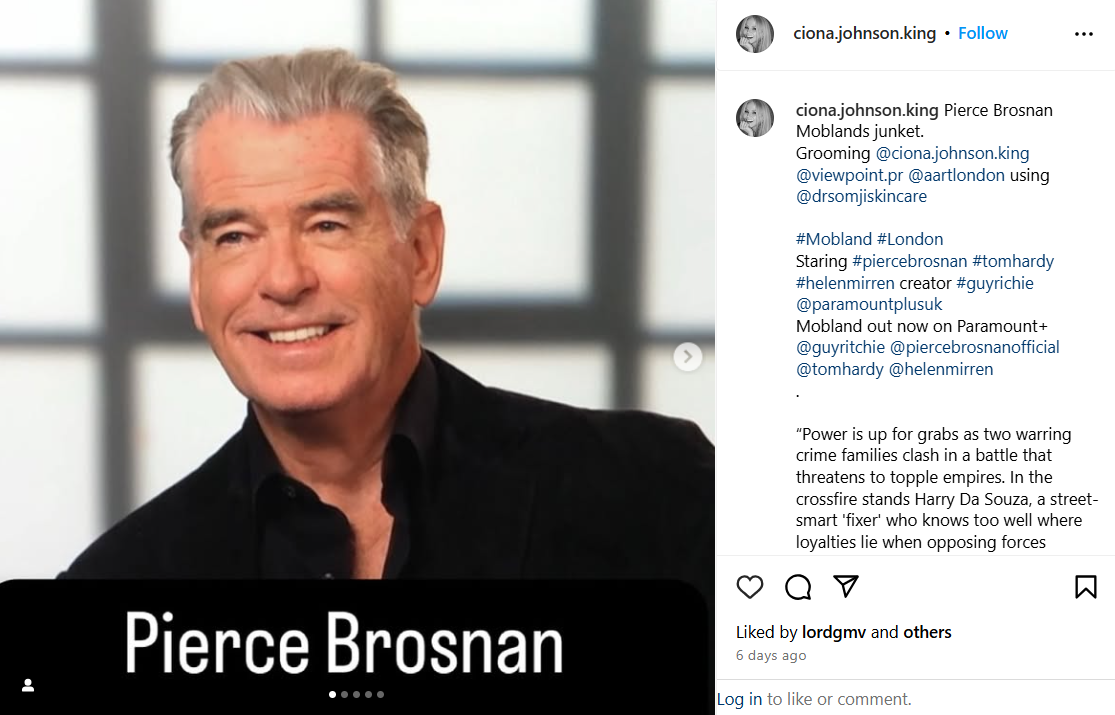Advance to the next carousel photo
The height and width of the screenshot is (715, 1115).
688,356
